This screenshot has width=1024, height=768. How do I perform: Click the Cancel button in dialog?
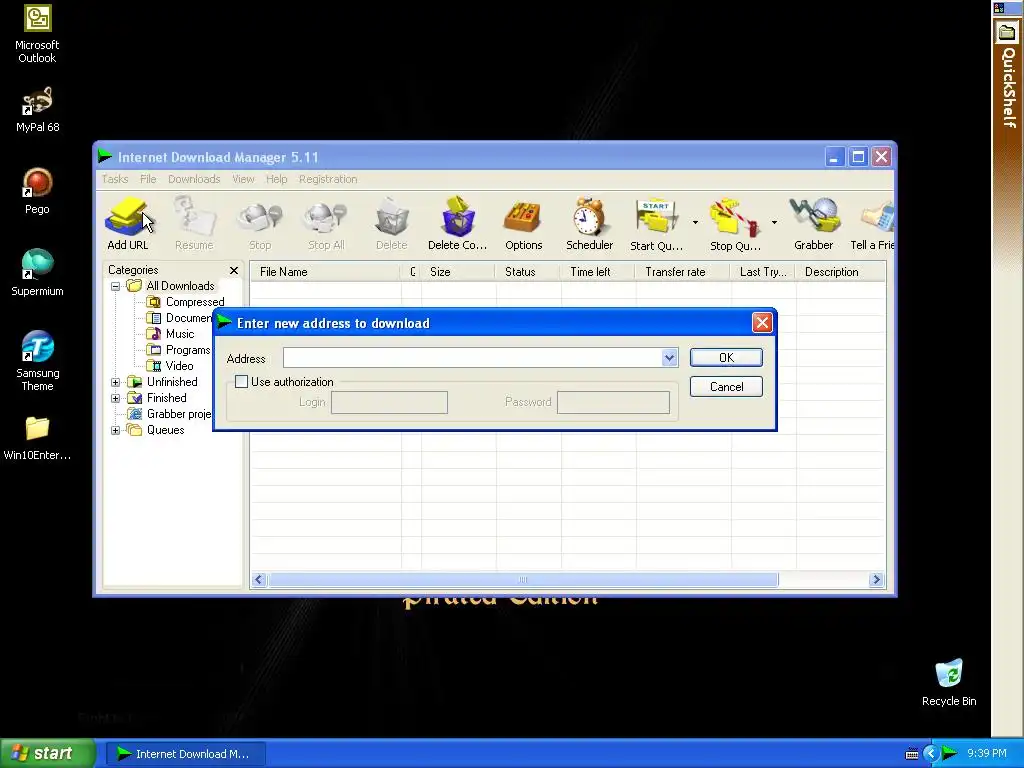click(x=726, y=387)
